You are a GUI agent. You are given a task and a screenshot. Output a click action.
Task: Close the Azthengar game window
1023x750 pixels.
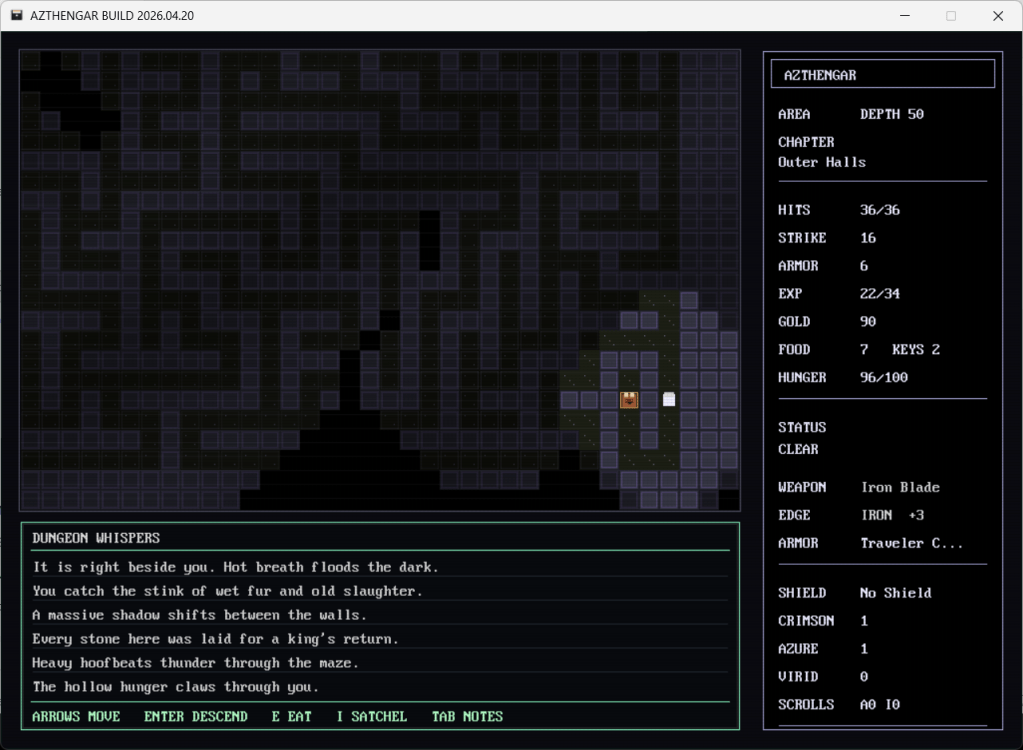pyautogui.click(x=997, y=16)
